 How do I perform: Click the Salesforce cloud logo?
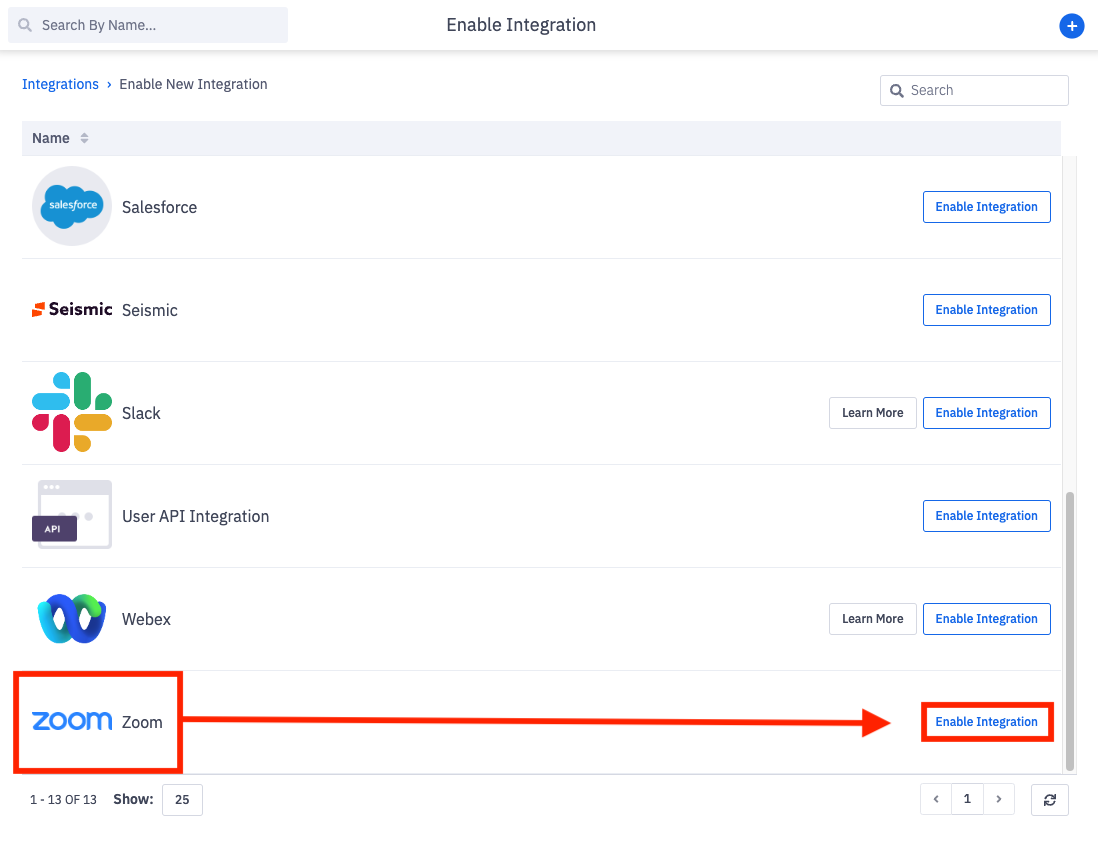[72, 206]
